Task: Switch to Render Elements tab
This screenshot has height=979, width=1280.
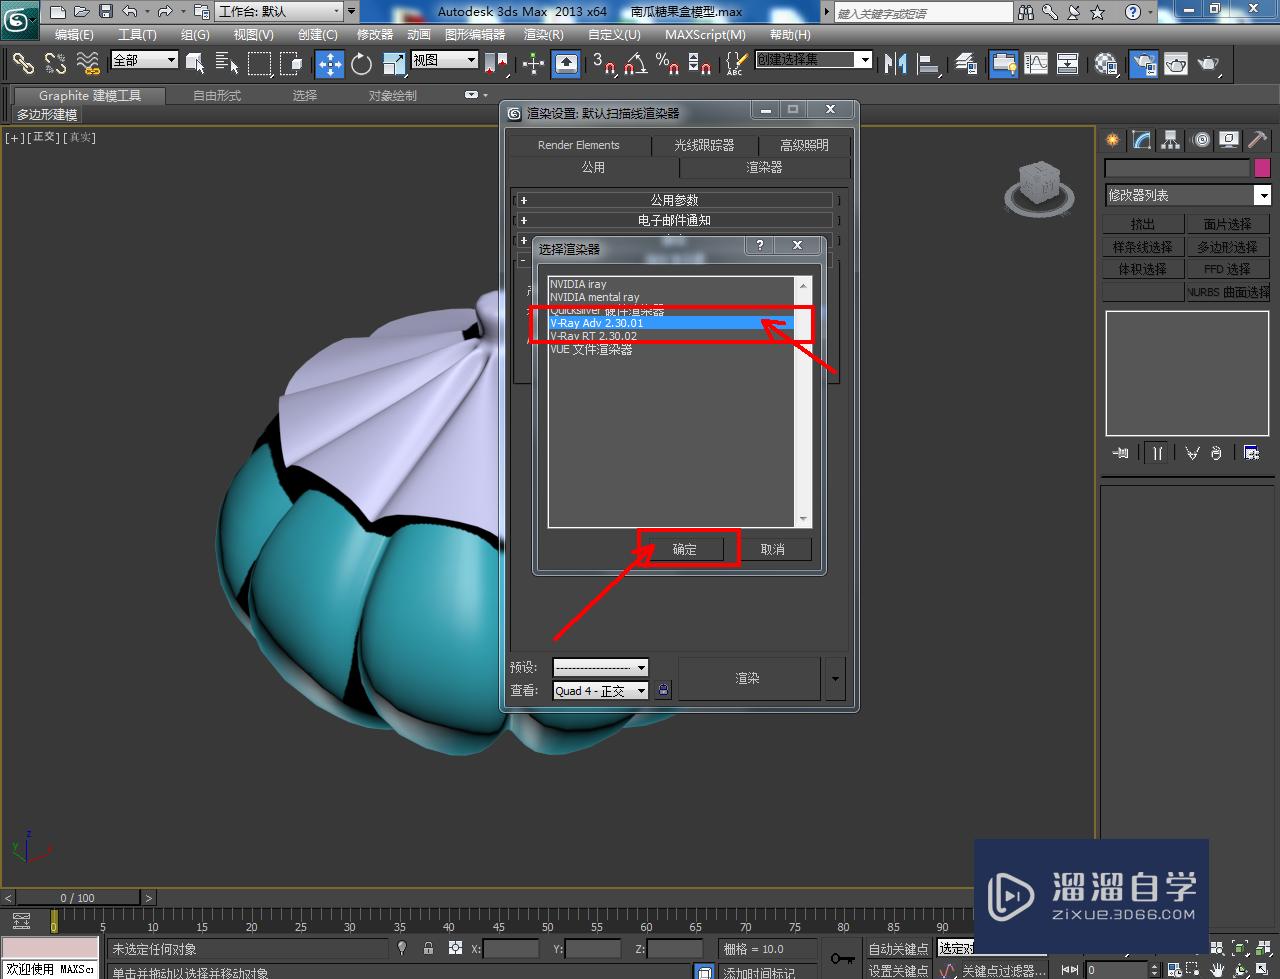Action: tap(578, 145)
